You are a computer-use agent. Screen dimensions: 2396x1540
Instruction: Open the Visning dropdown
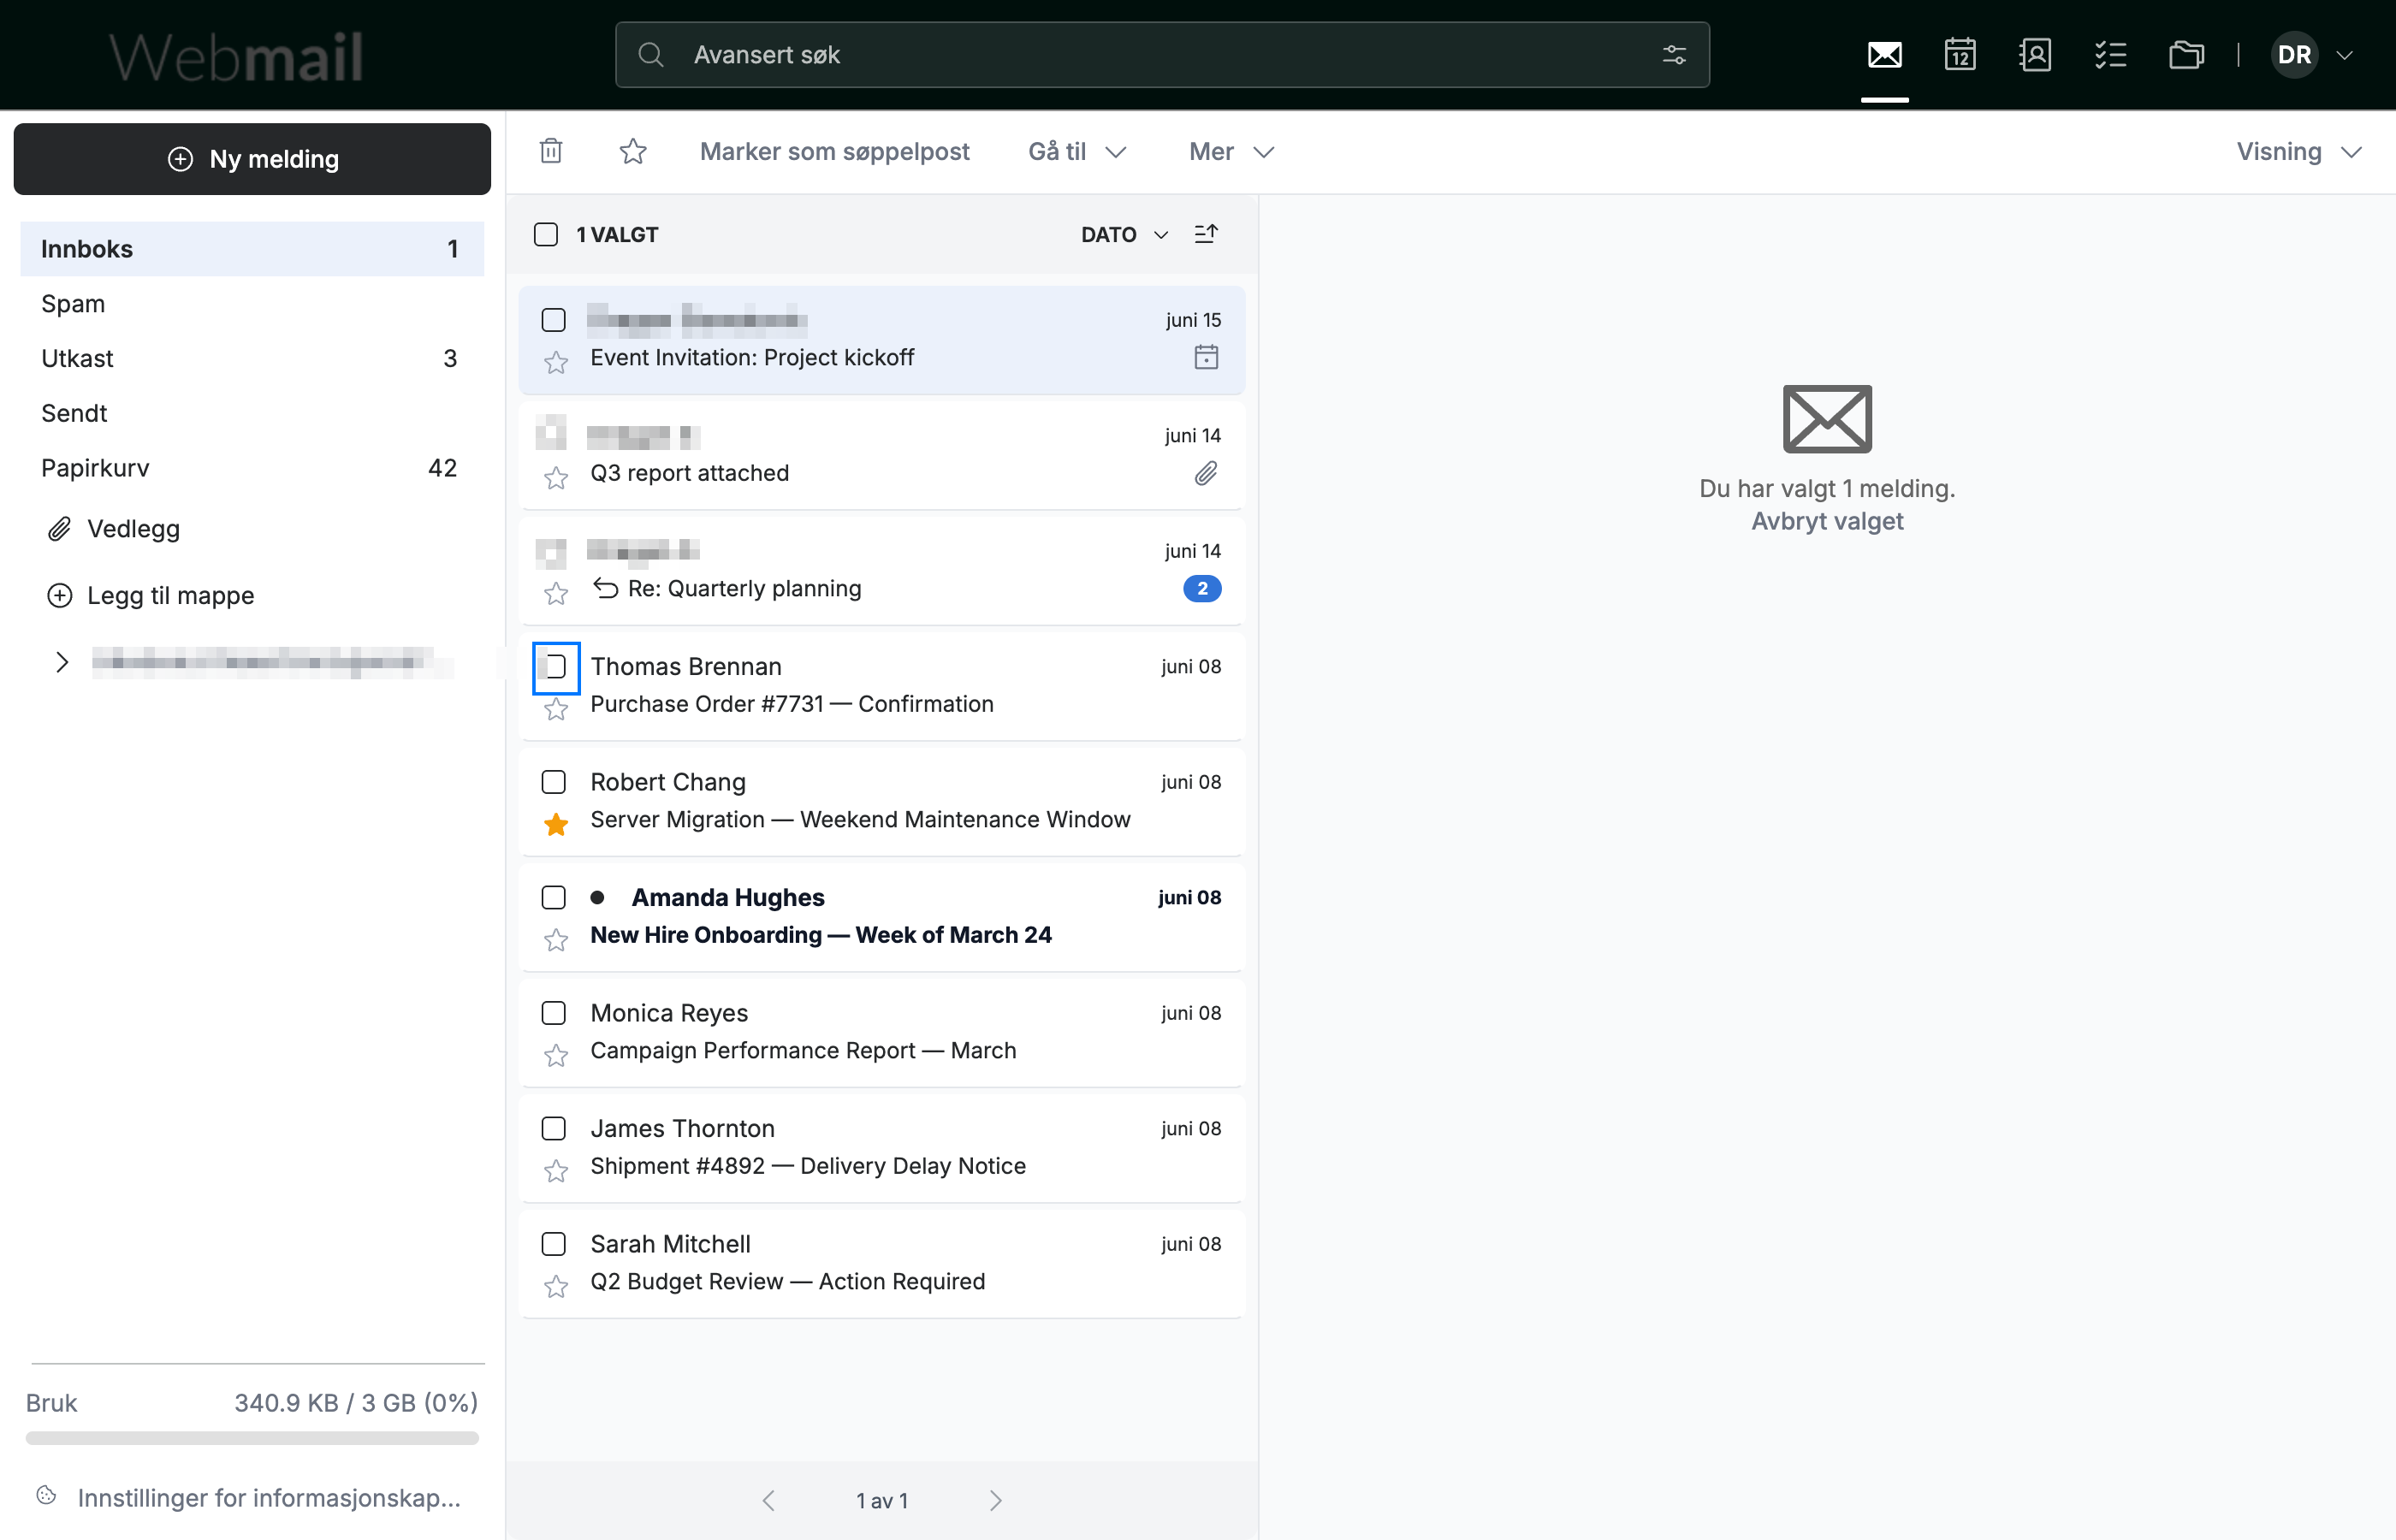(x=2299, y=151)
